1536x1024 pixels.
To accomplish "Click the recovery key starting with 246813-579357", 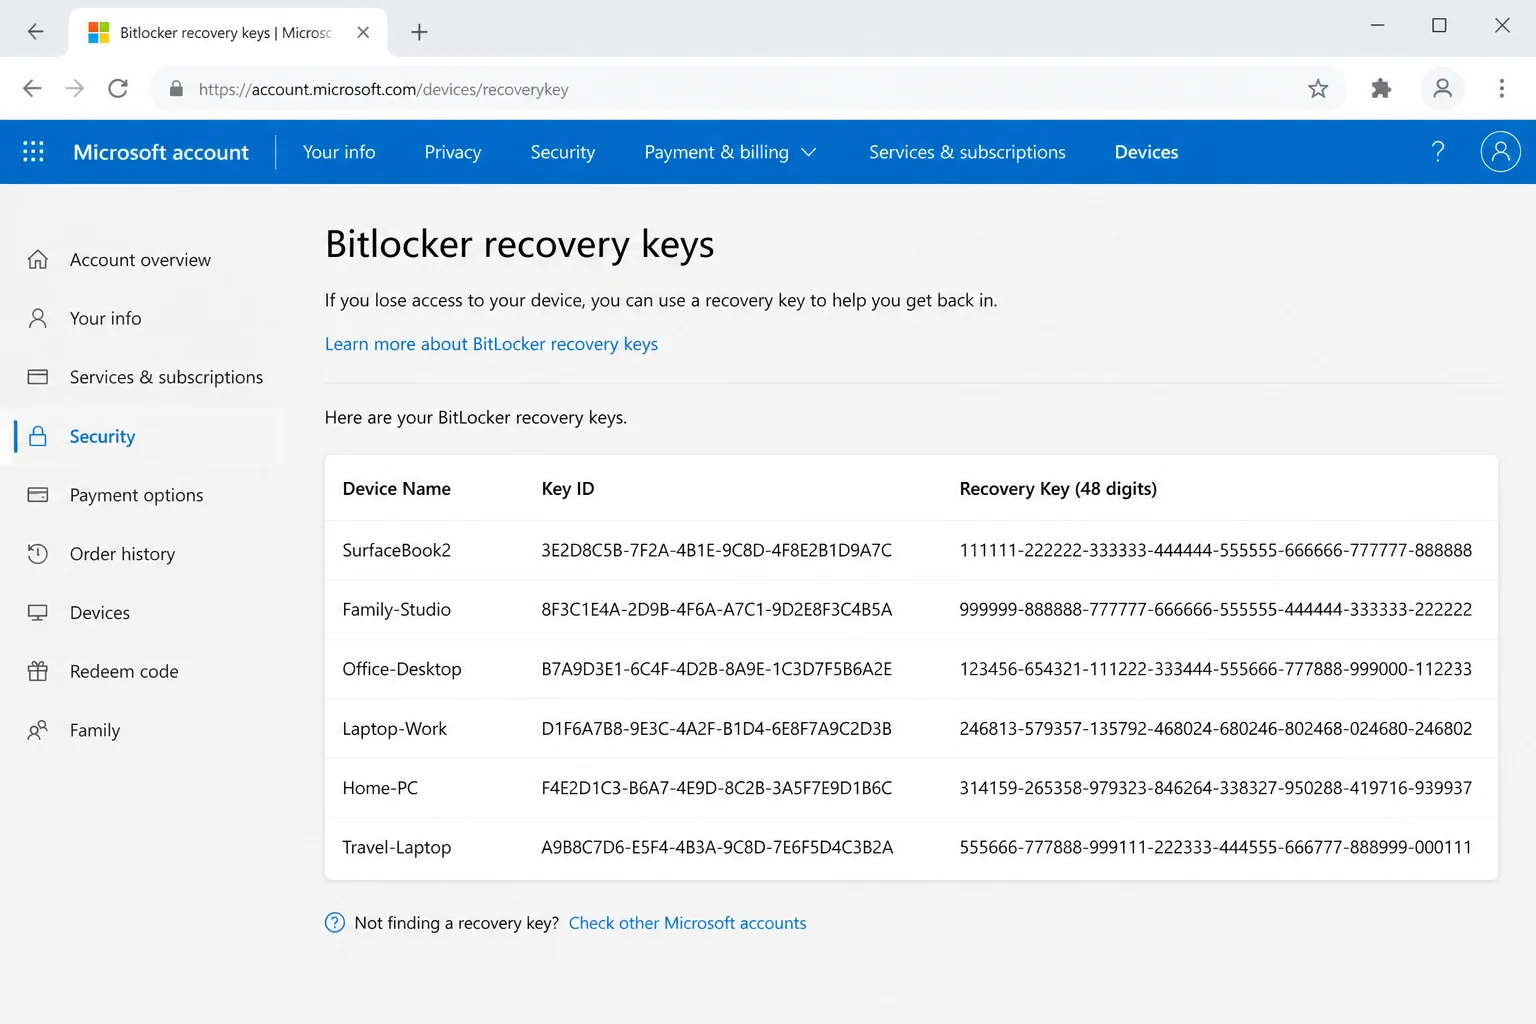I will click(x=1215, y=728).
